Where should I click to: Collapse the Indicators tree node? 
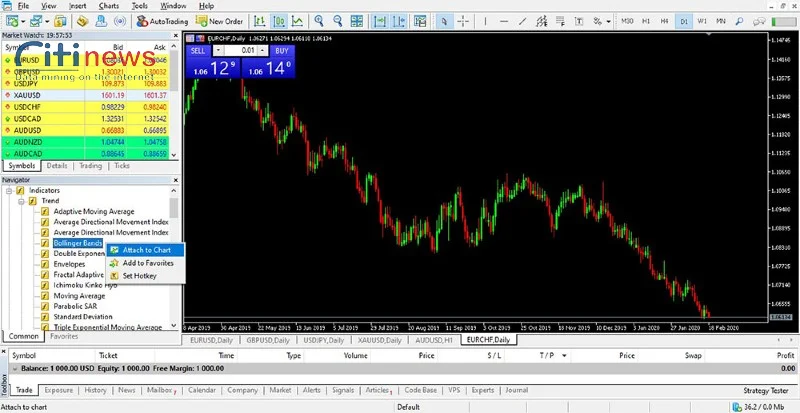(9, 190)
